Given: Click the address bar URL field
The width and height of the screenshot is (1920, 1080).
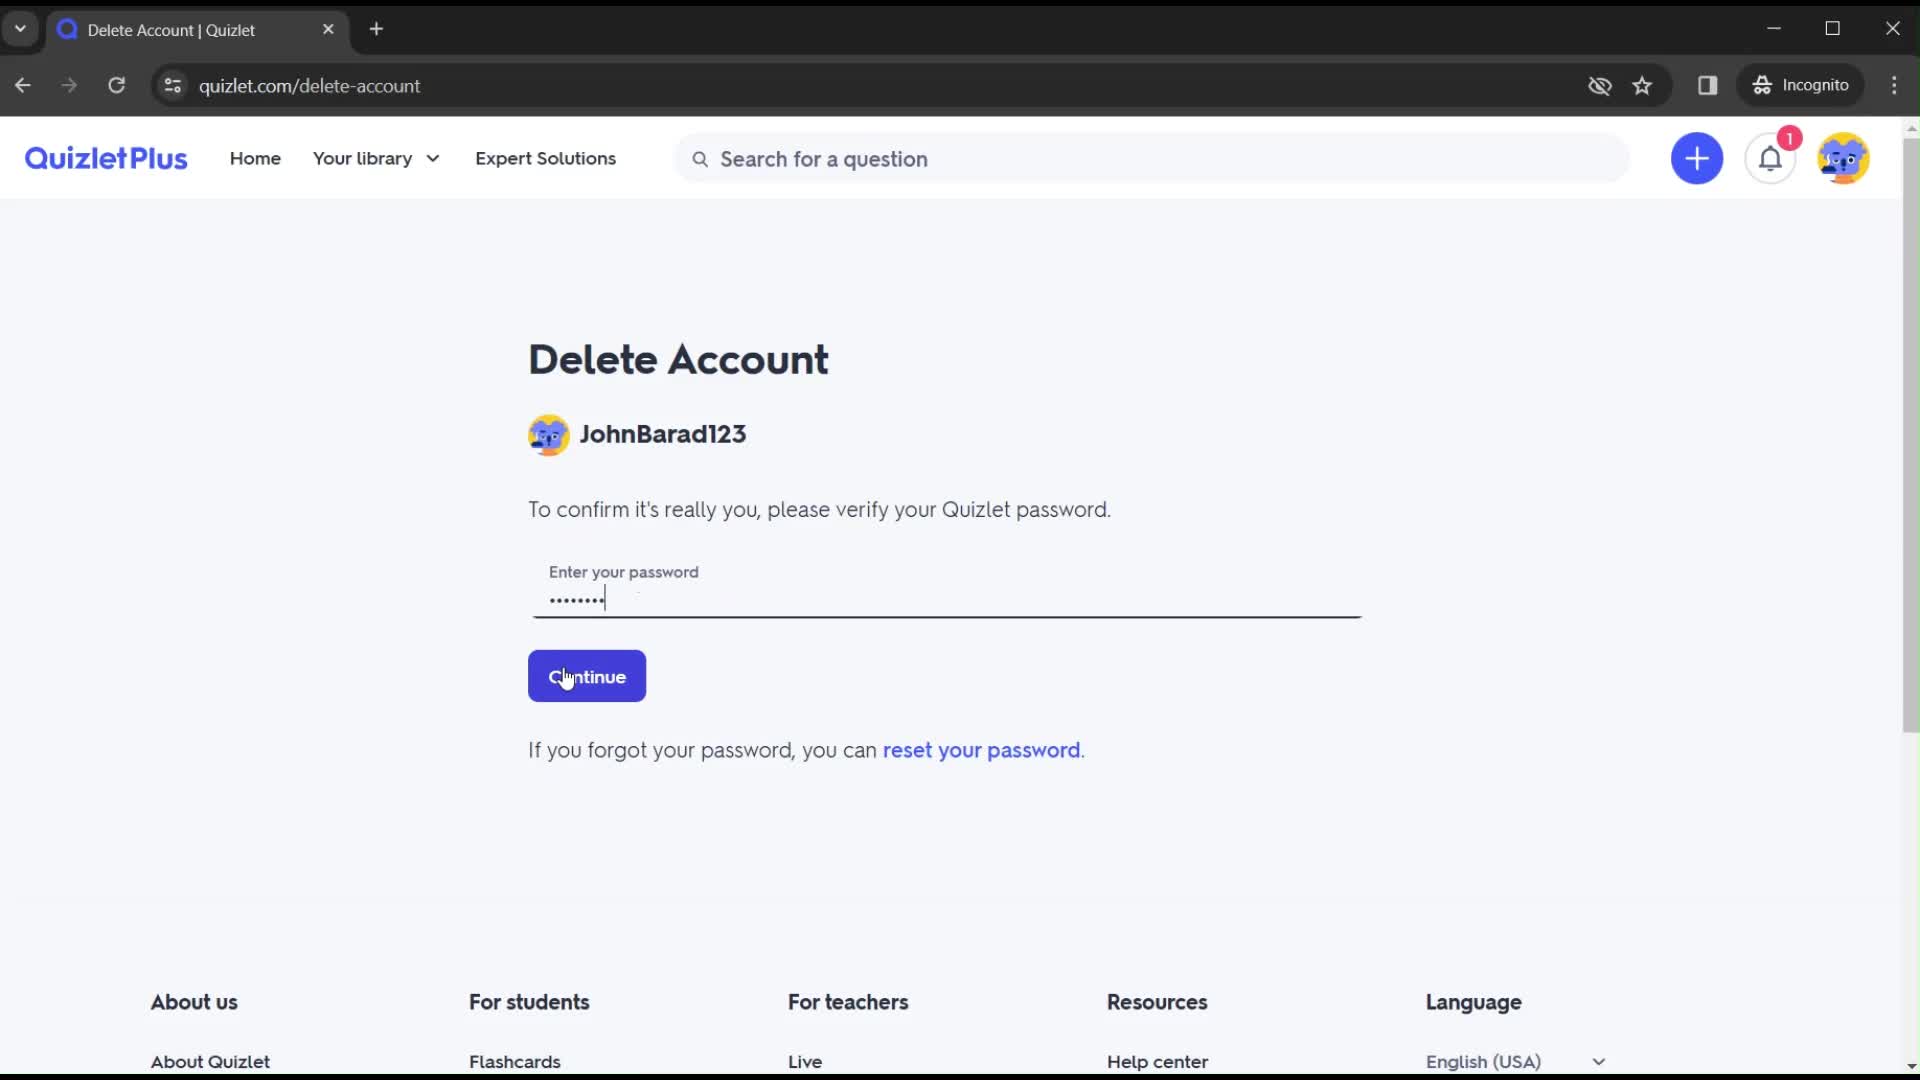Looking at the screenshot, I should pos(310,86).
